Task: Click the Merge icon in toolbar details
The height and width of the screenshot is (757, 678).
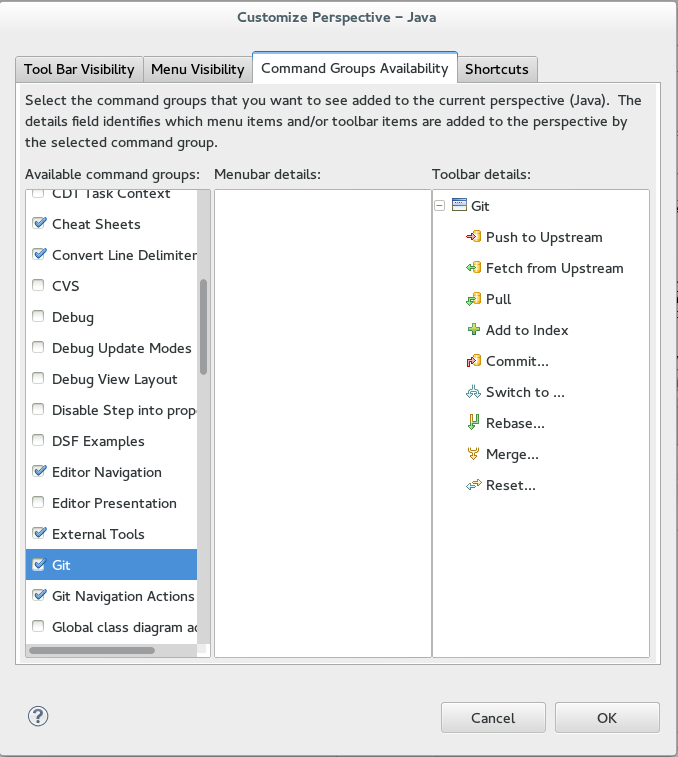Action: [x=474, y=454]
